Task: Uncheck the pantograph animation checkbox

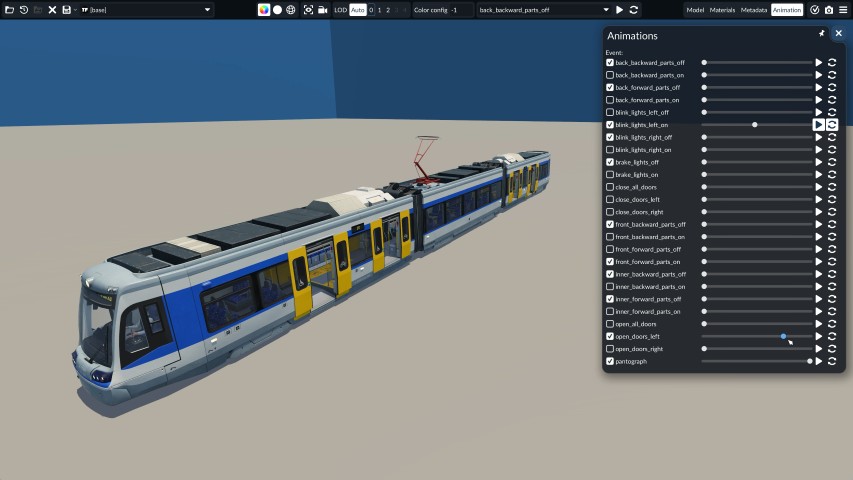Action: point(610,361)
